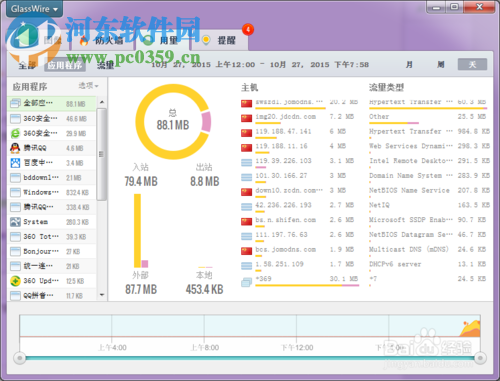Select the 百度中… Baidu paw icon
500x381 pixels.
[x=15, y=163]
